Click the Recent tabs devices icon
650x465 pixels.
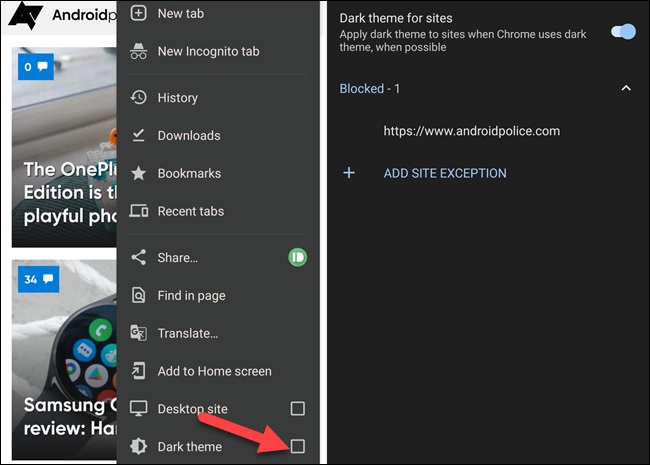tap(139, 211)
